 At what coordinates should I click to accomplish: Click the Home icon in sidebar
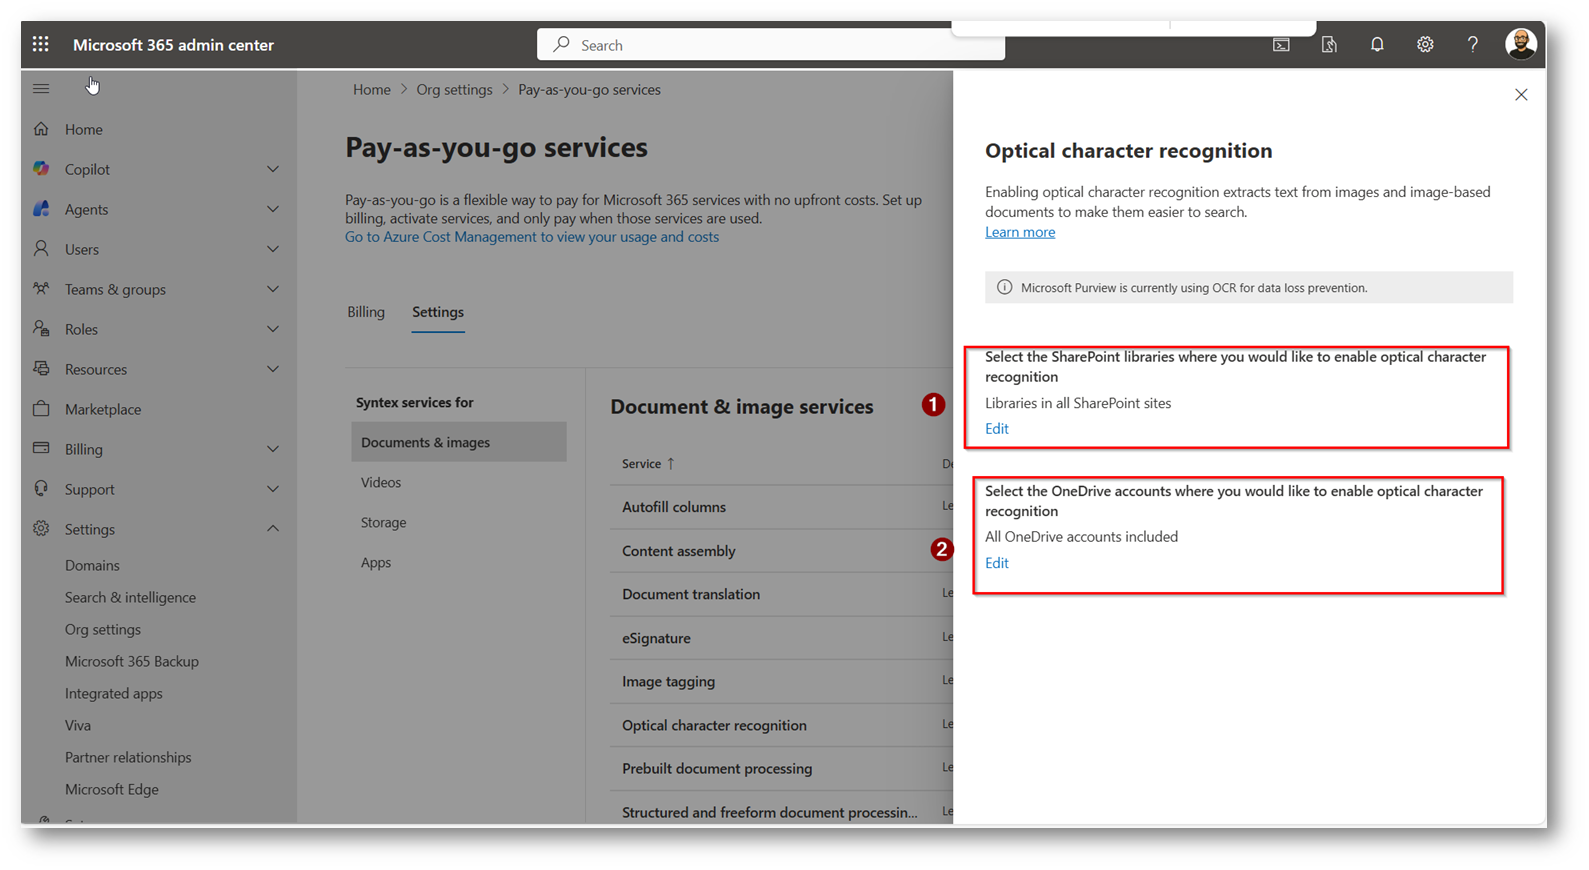pyautogui.click(x=41, y=129)
